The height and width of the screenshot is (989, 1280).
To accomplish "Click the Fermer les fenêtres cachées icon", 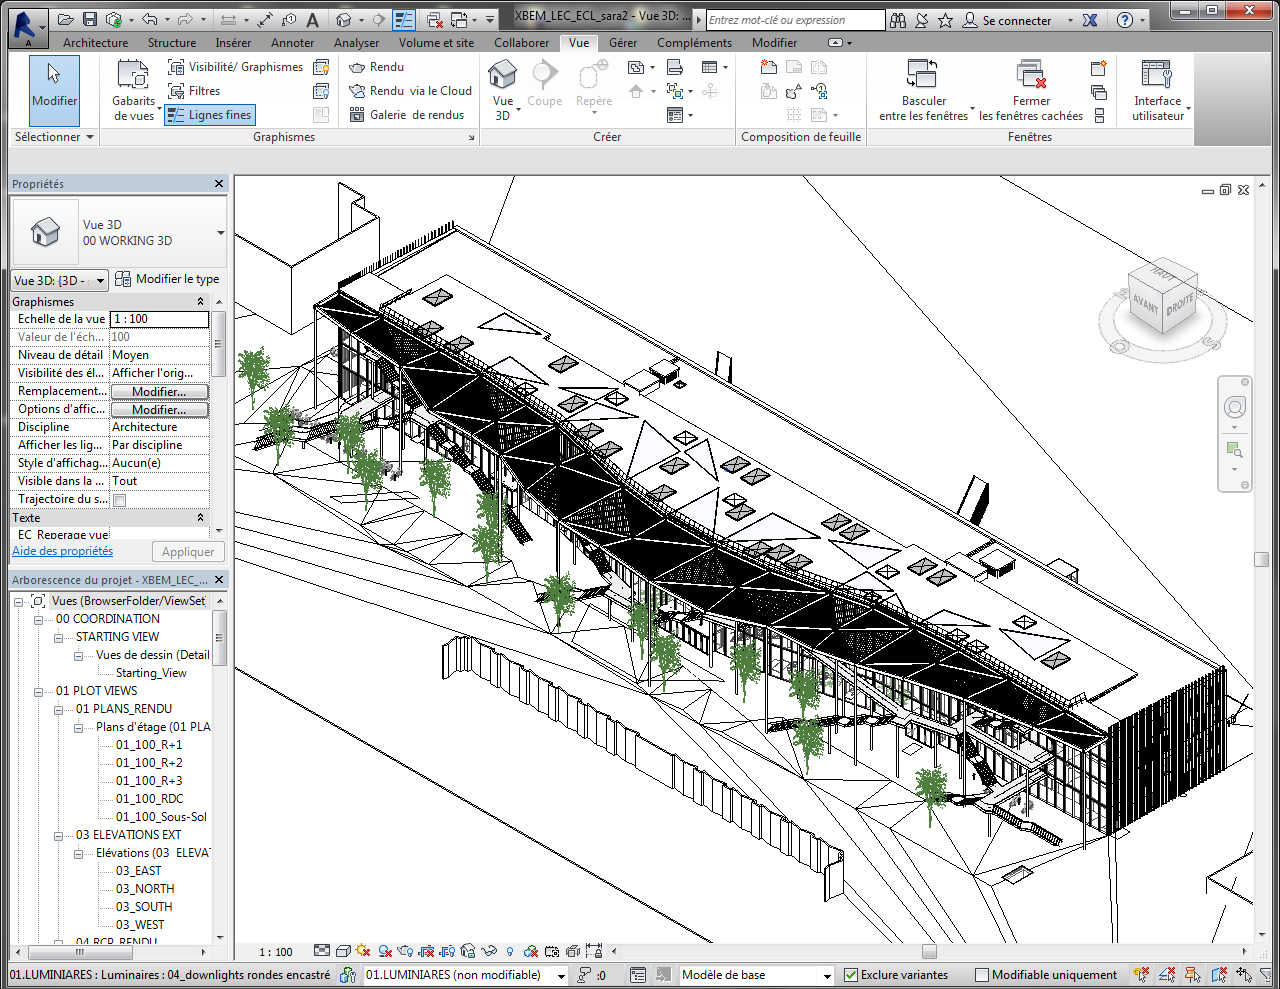I will coord(1030,75).
